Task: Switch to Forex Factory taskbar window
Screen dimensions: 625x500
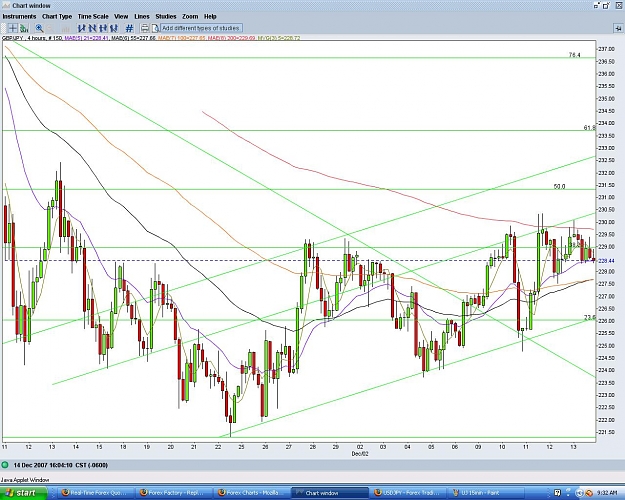Action: pos(173,493)
